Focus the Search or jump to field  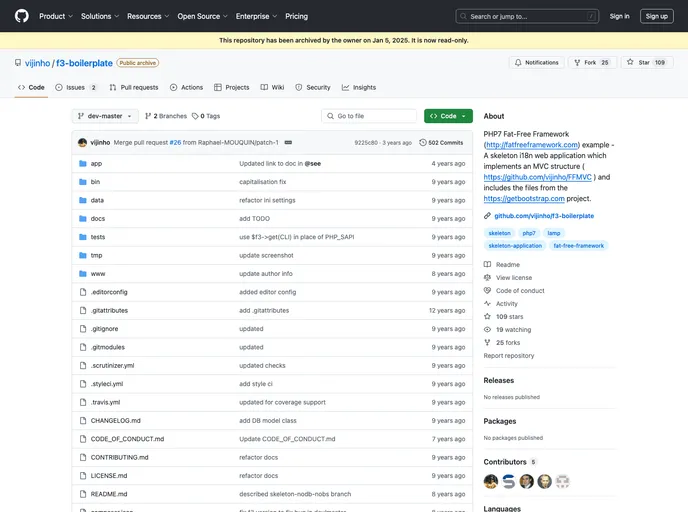527,16
